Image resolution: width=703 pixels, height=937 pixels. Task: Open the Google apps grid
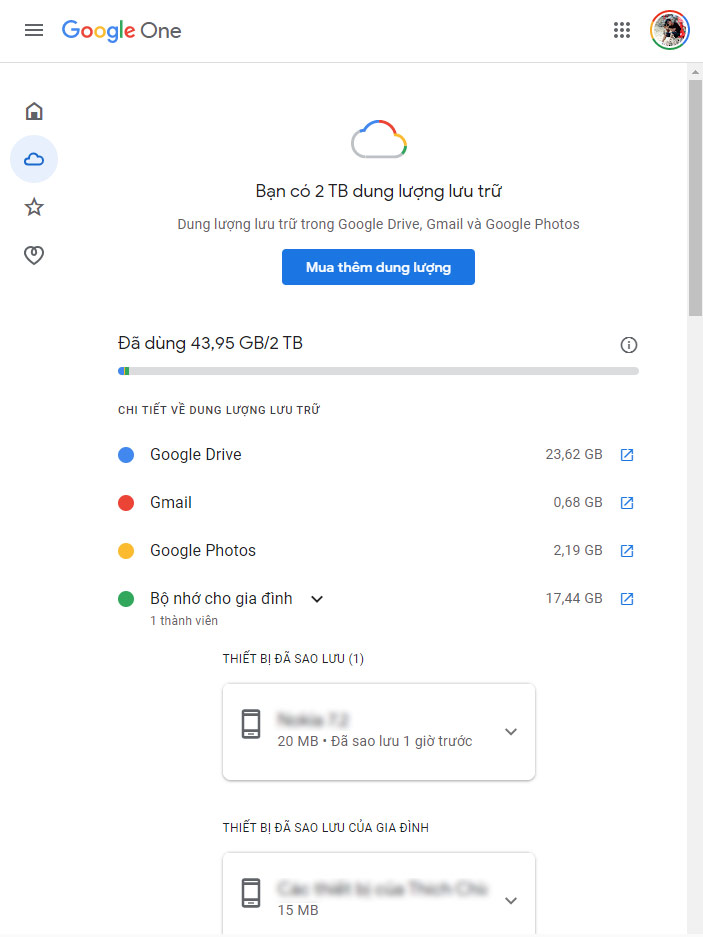[622, 30]
